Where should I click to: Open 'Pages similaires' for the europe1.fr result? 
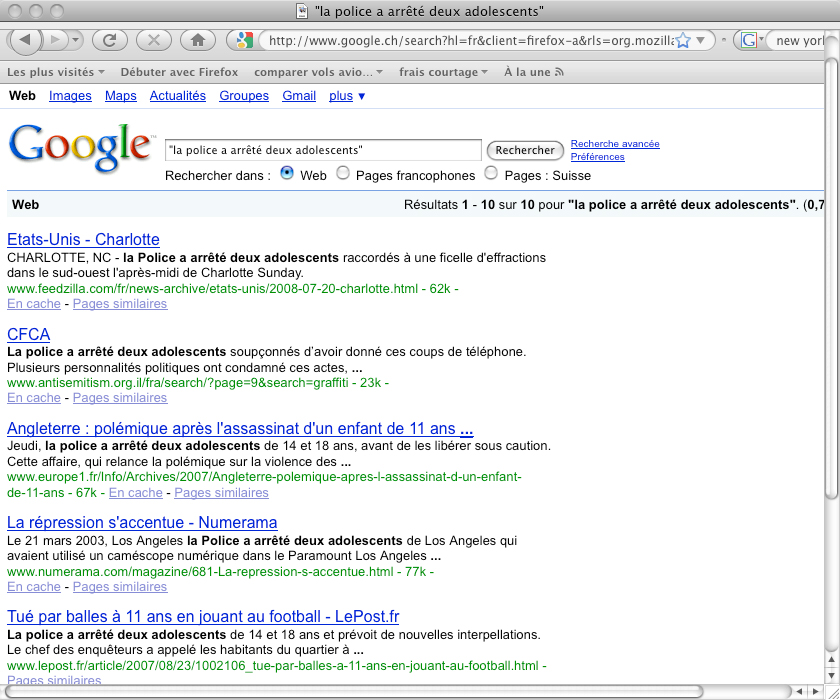(x=221, y=493)
